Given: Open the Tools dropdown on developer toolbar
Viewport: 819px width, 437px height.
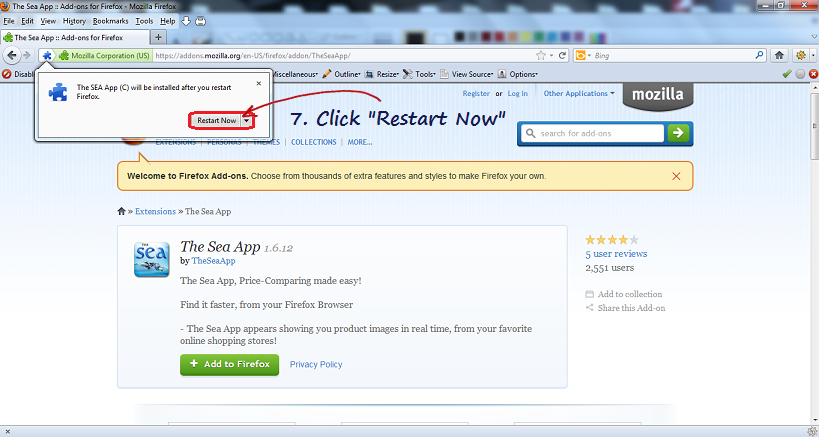Looking at the screenshot, I should 419,74.
